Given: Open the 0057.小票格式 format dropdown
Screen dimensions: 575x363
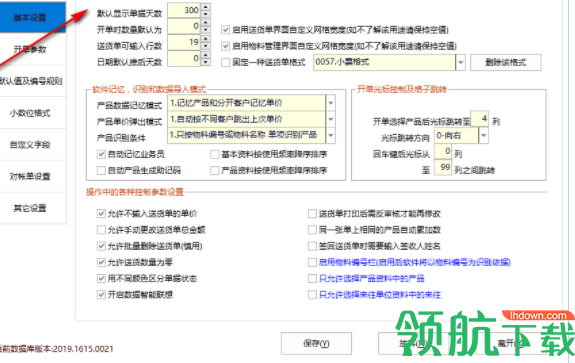Looking at the screenshot, I should point(461,62).
